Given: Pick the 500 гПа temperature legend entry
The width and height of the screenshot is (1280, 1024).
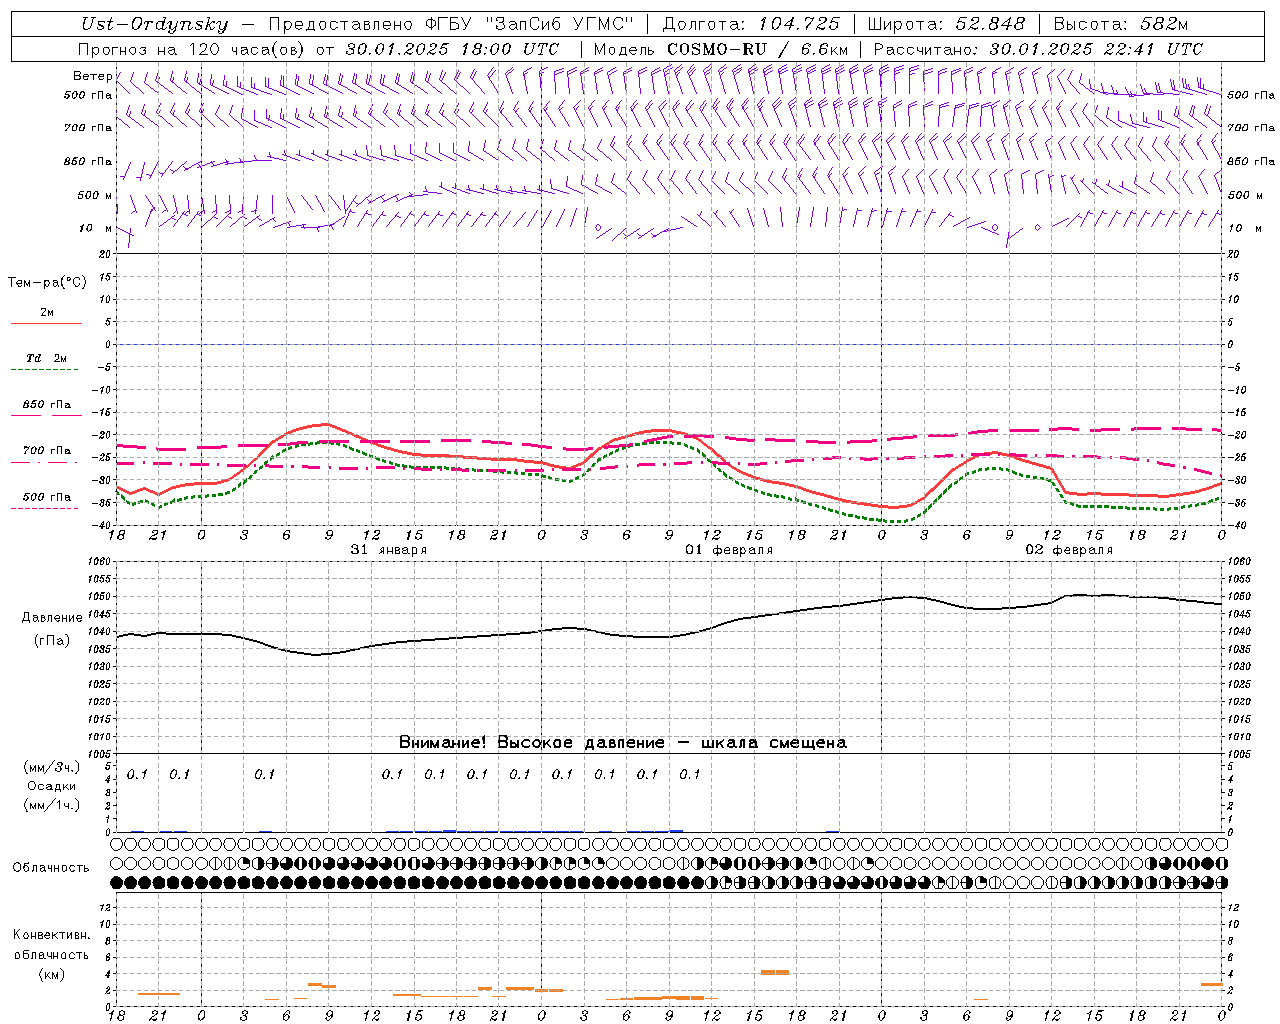Looking at the screenshot, I should coord(46,497).
